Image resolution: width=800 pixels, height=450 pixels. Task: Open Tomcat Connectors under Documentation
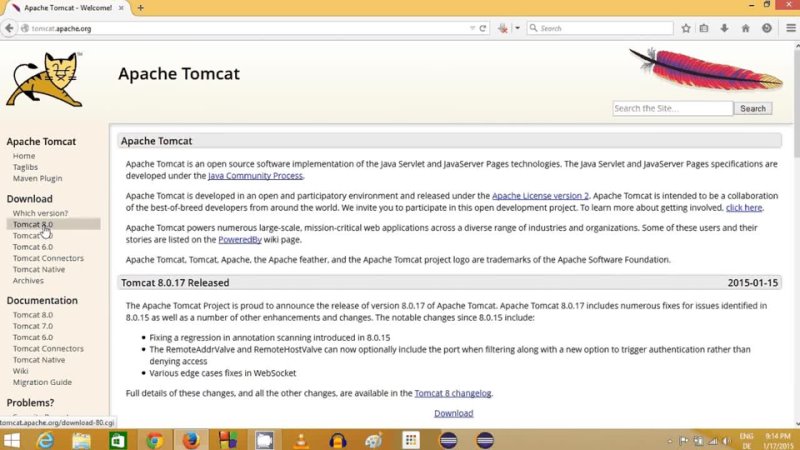point(48,348)
